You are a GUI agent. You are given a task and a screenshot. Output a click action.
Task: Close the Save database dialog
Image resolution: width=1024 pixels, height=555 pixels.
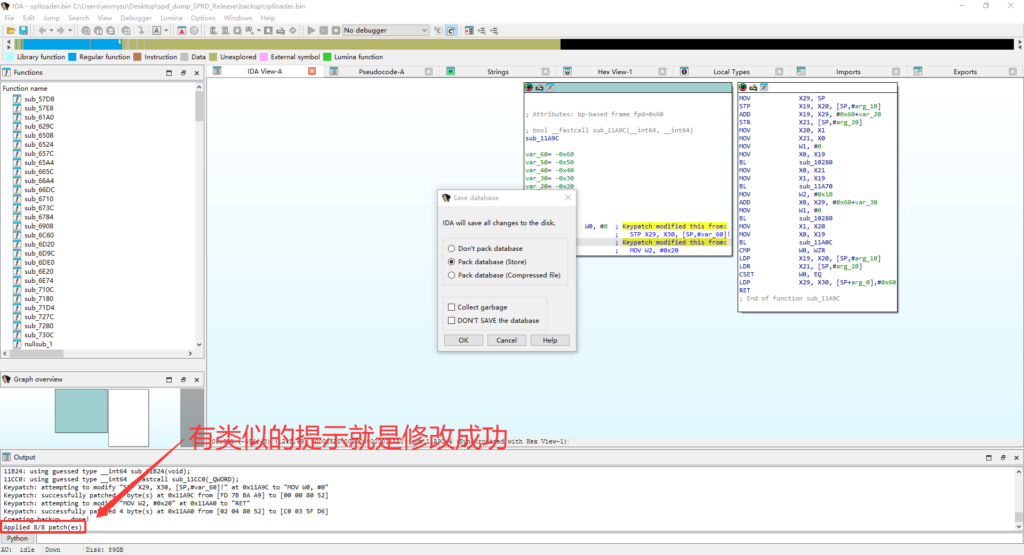(568, 198)
